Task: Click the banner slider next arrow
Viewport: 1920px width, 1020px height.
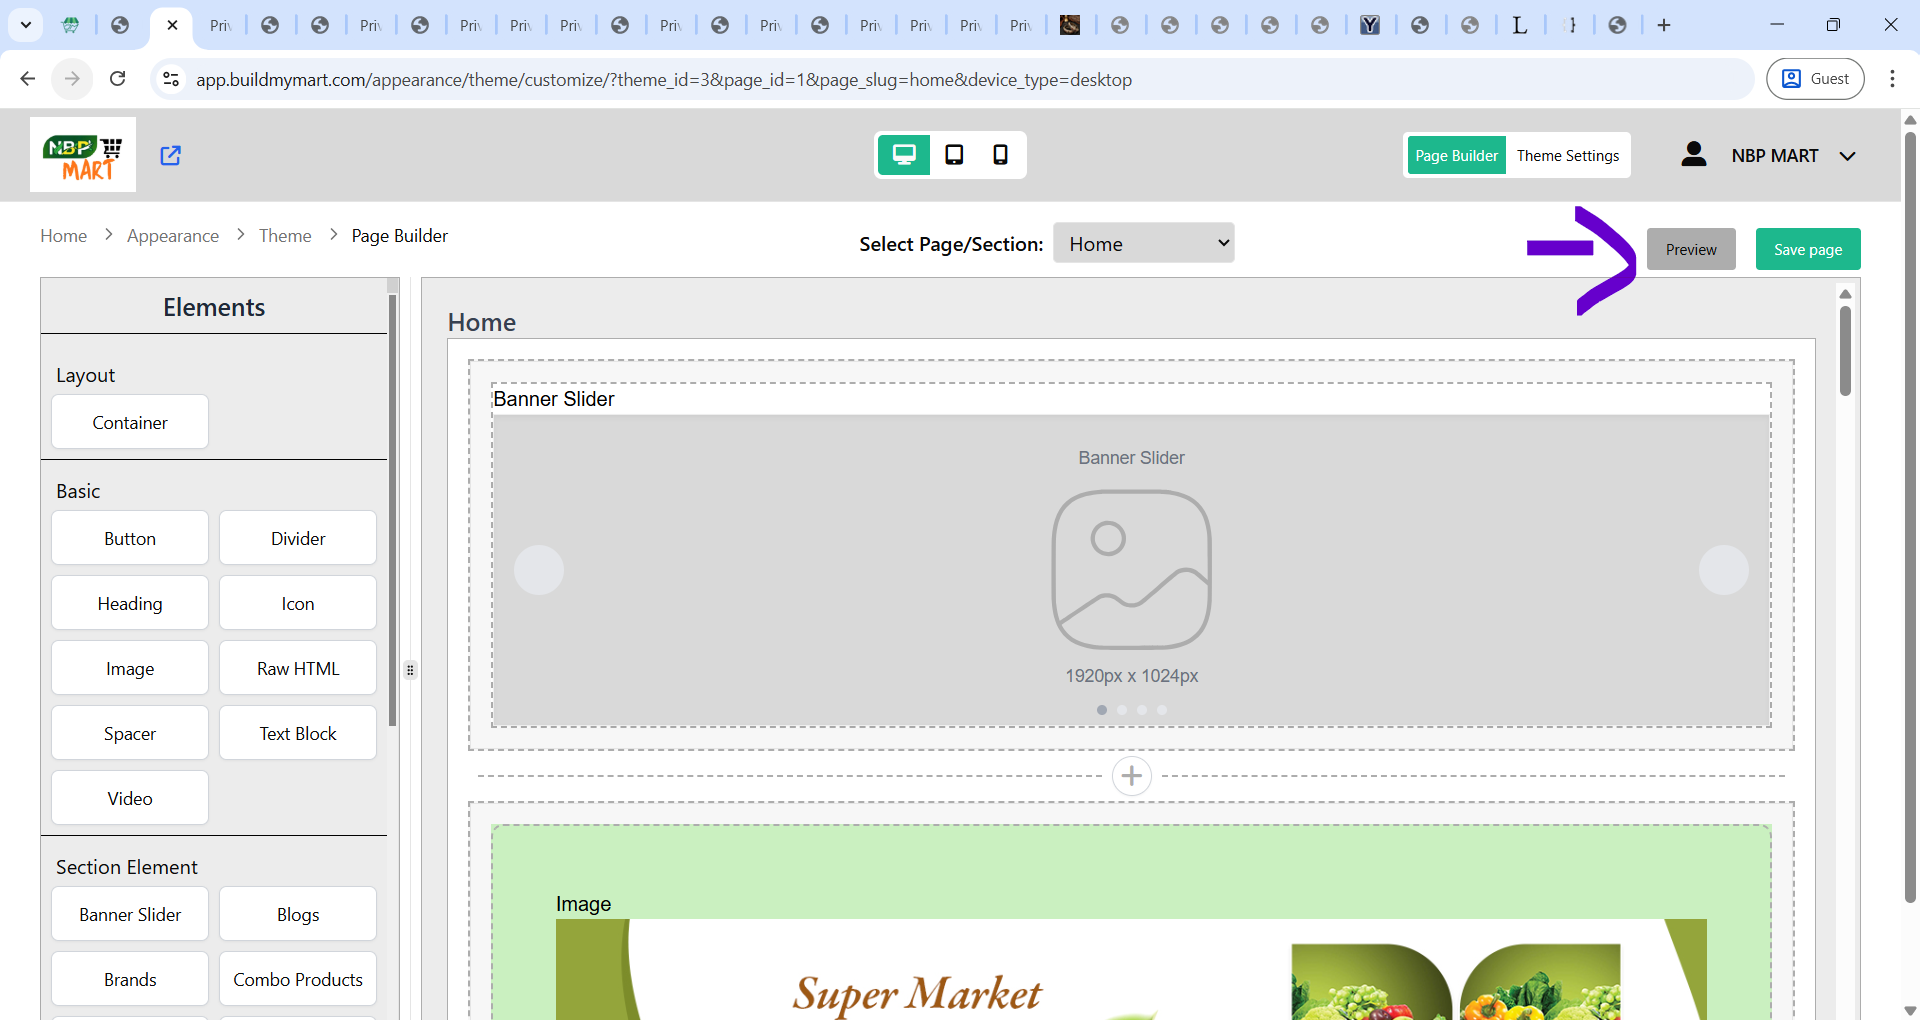Action: tap(1724, 570)
